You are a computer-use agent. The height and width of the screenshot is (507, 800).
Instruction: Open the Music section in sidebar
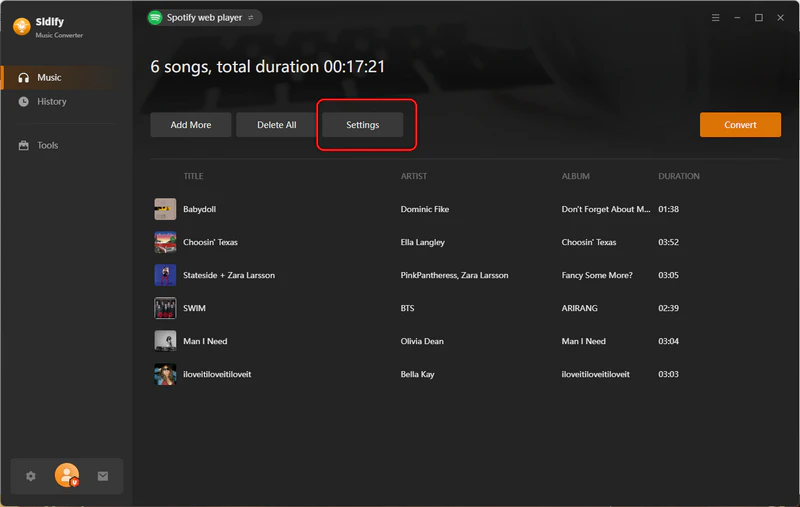tap(49, 77)
